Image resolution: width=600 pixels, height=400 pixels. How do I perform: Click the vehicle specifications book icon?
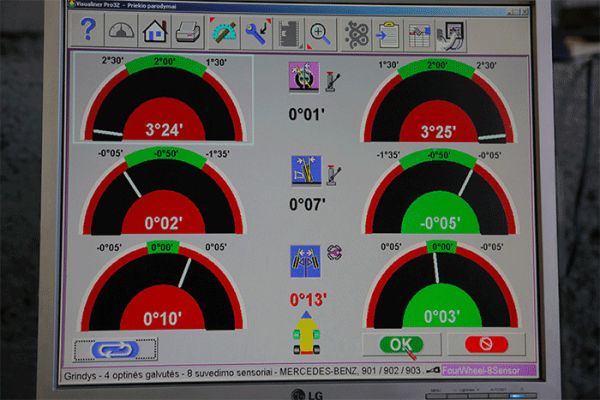pyautogui.click(x=289, y=31)
